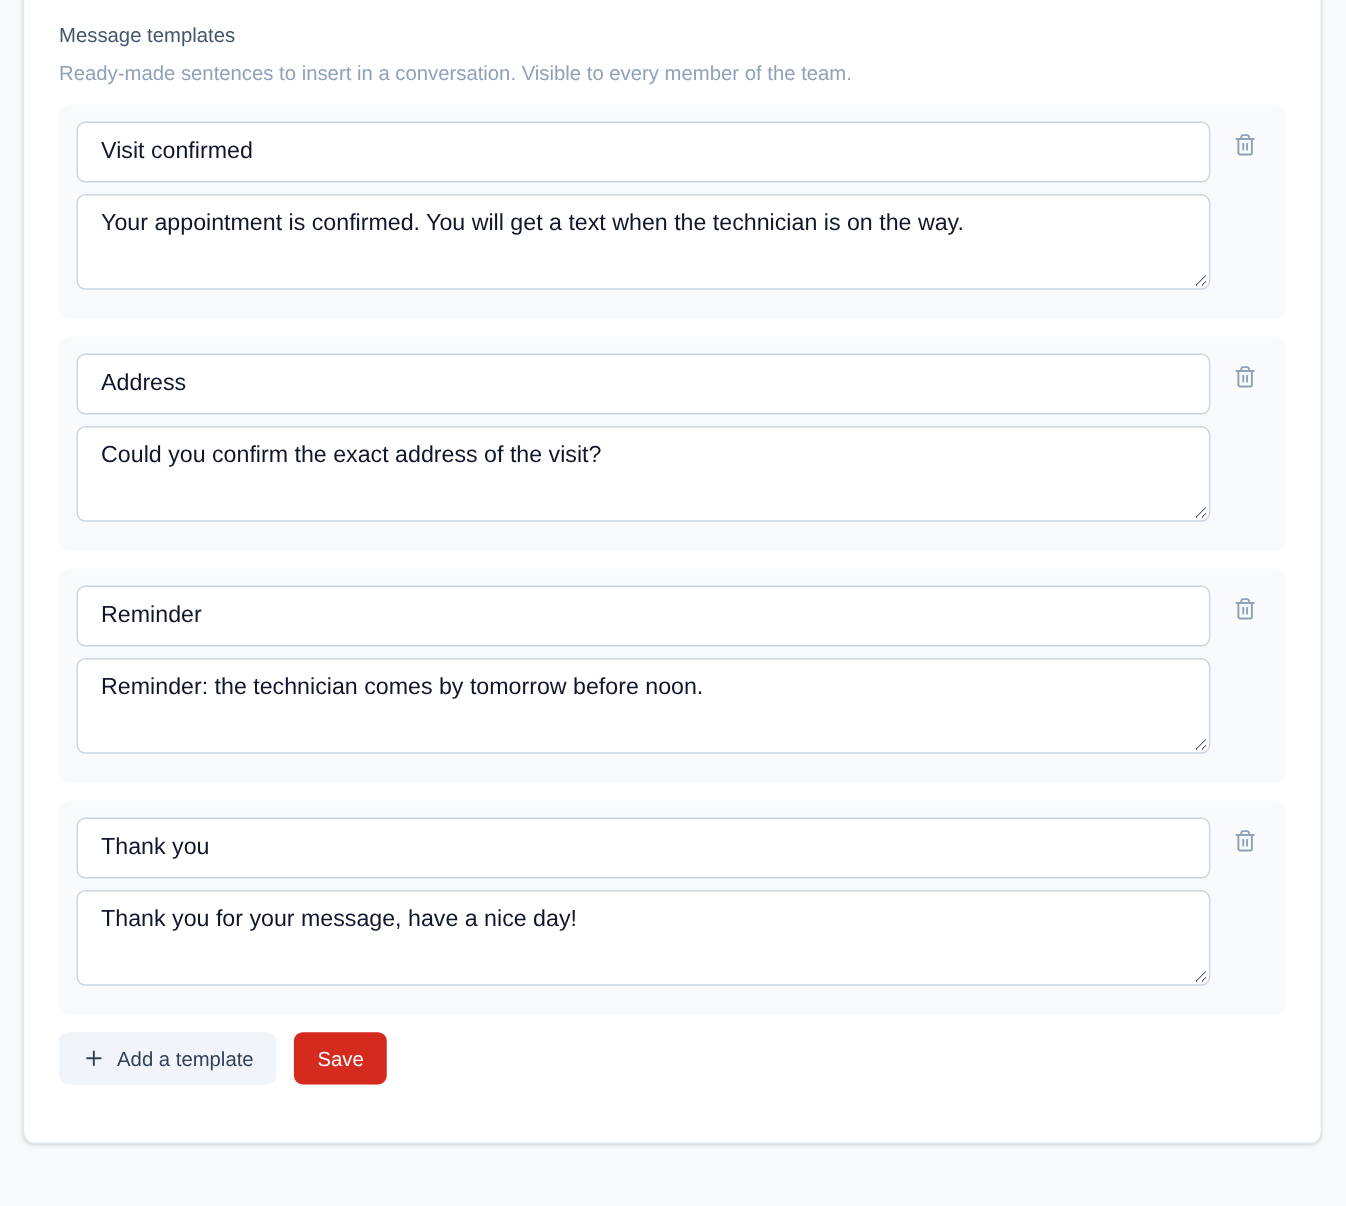This screenshot has width=1346, height=1206.
Task: Edit the Address title field
Action: [x=643, y=384]
